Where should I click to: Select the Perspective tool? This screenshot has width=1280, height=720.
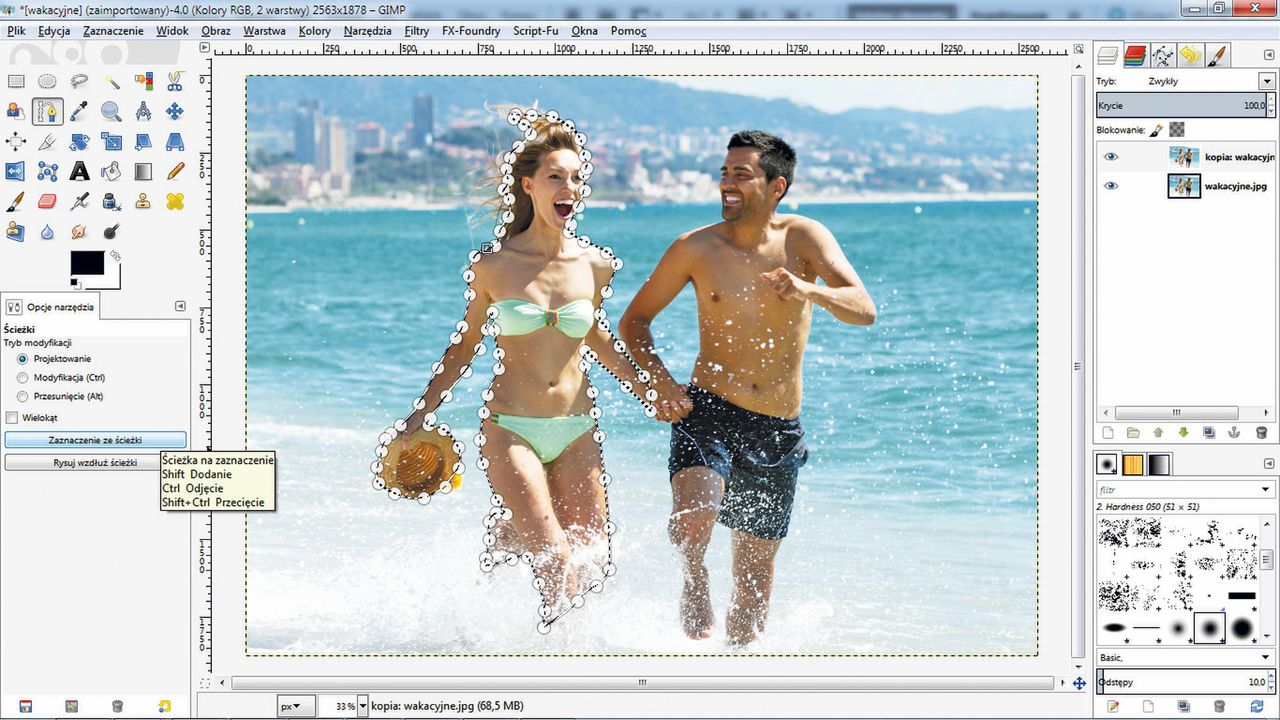click(x=175, y=141)
